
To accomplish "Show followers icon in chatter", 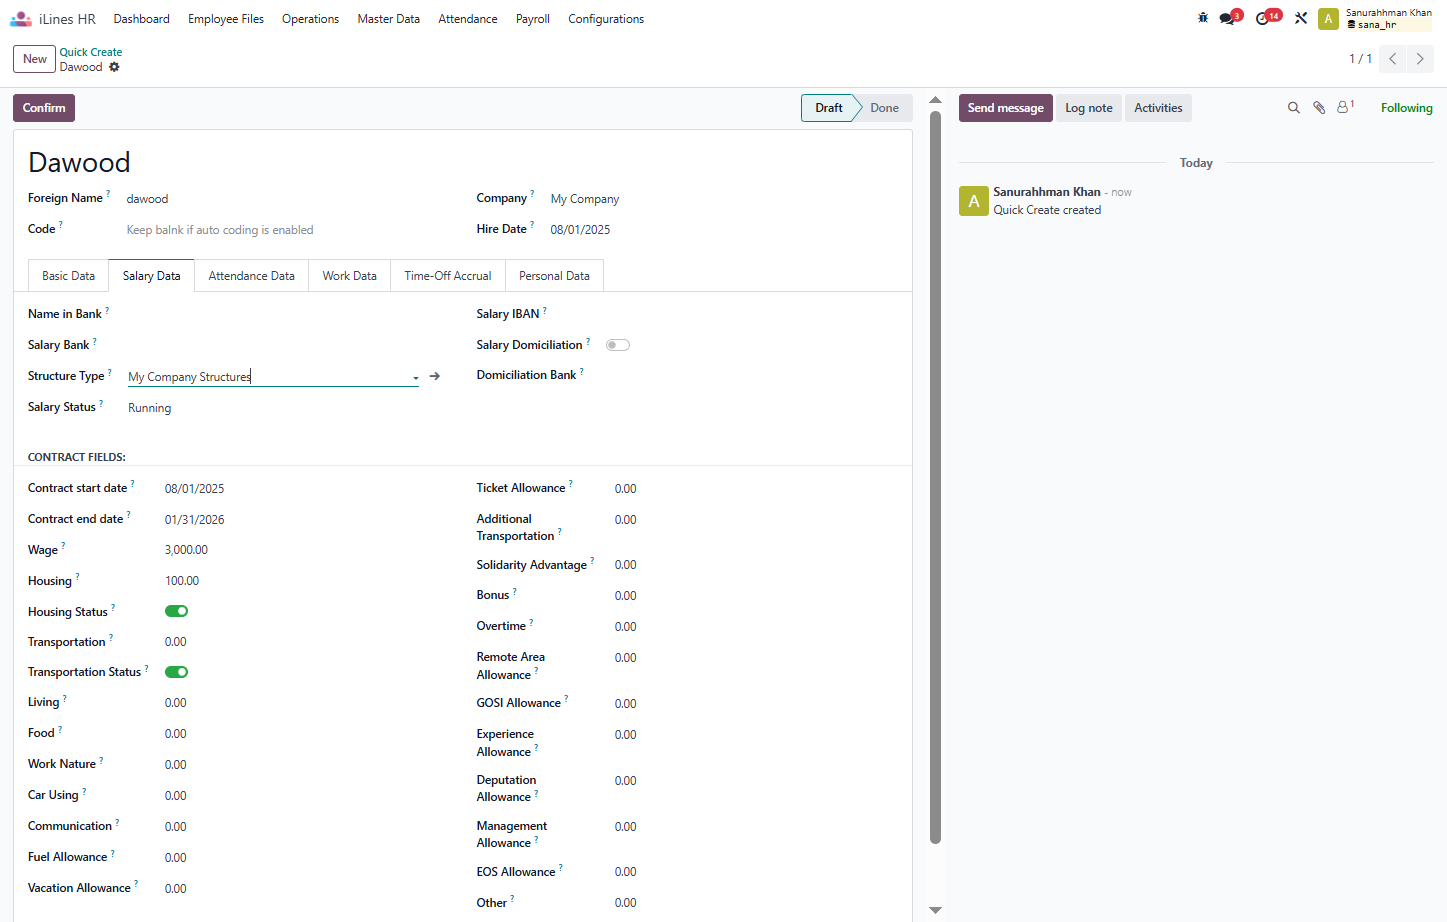I will tap(1345, 107).
